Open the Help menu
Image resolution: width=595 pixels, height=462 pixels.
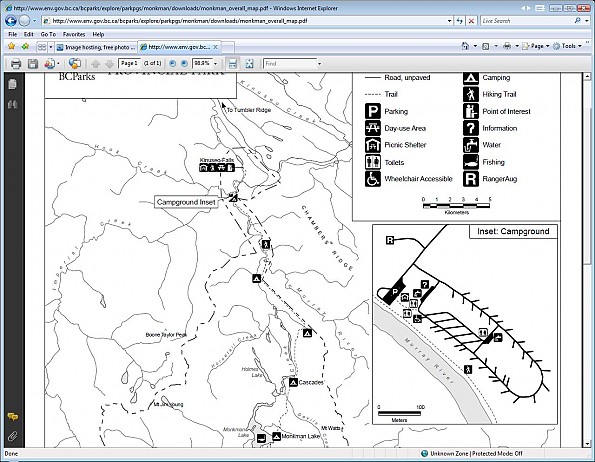98,34
